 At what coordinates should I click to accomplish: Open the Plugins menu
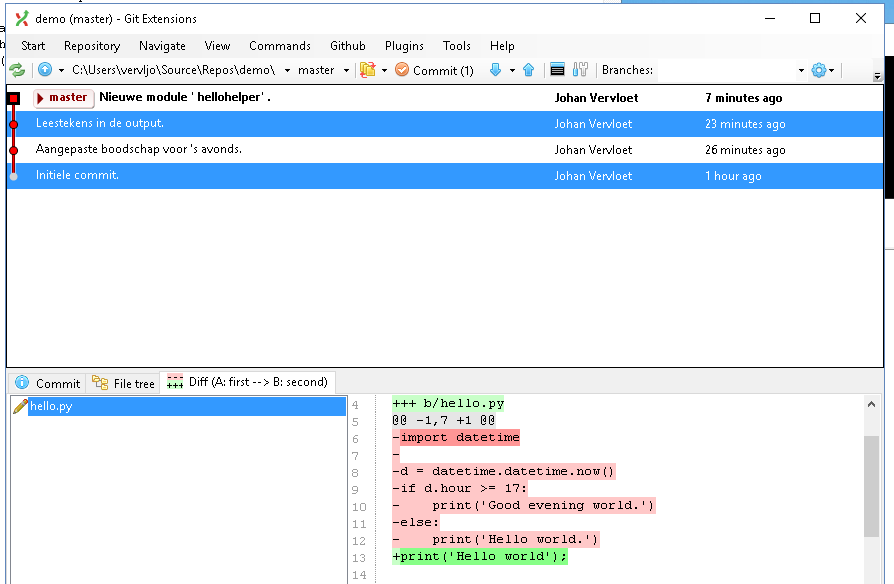404,46
